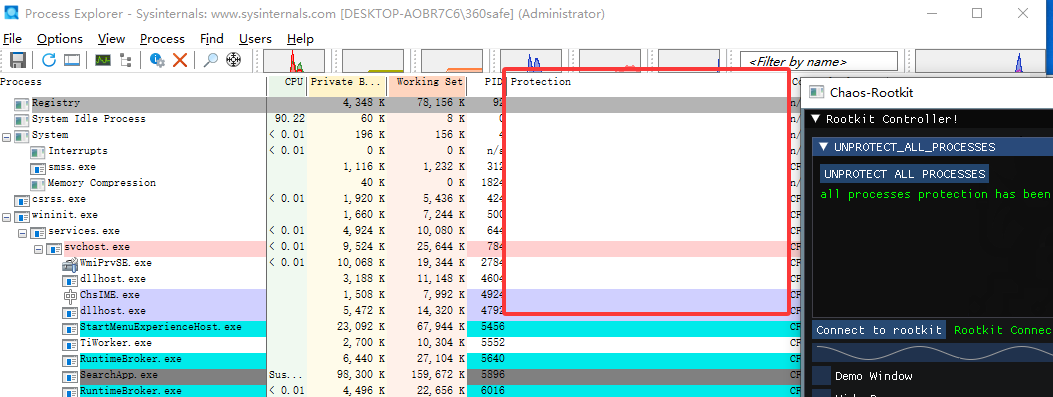Collapse the System process tree node
Image resolution: width=1053 pixels, height=397 pixels.
7,136
